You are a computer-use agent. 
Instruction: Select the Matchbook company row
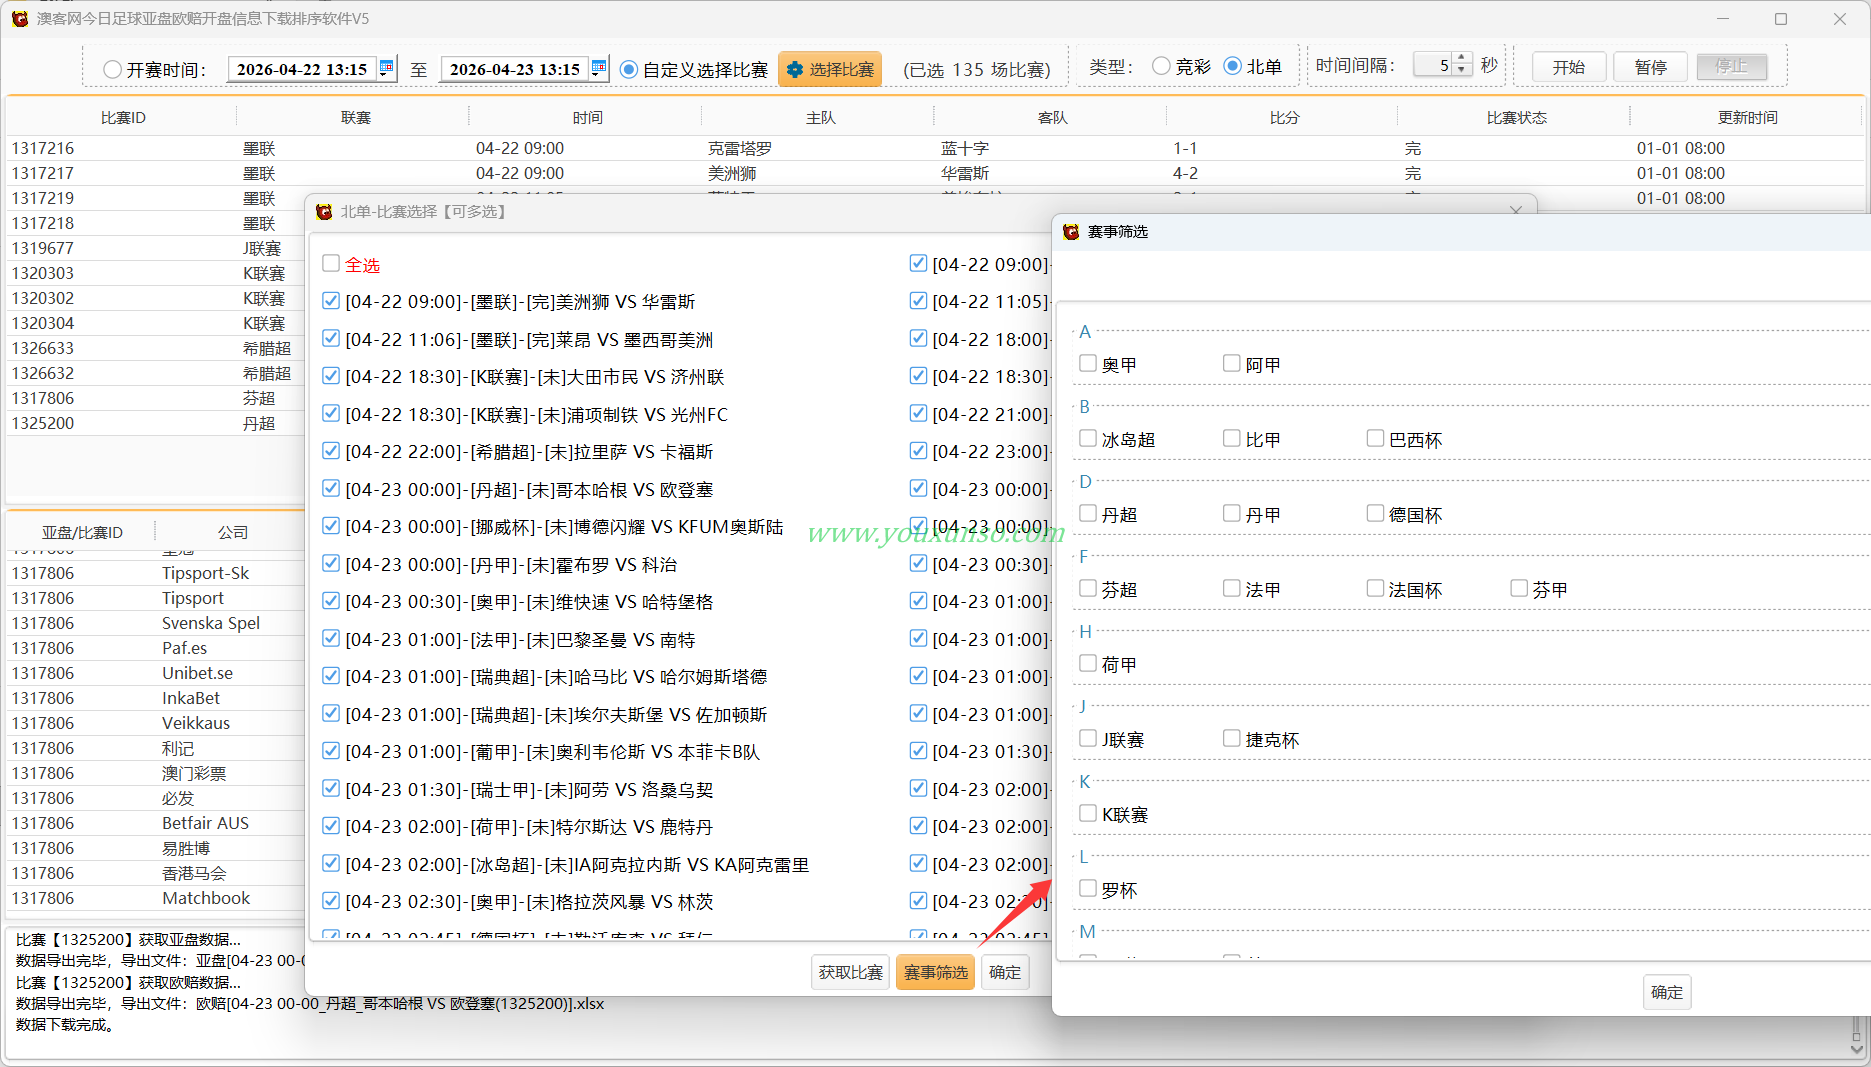coord(156,898)
